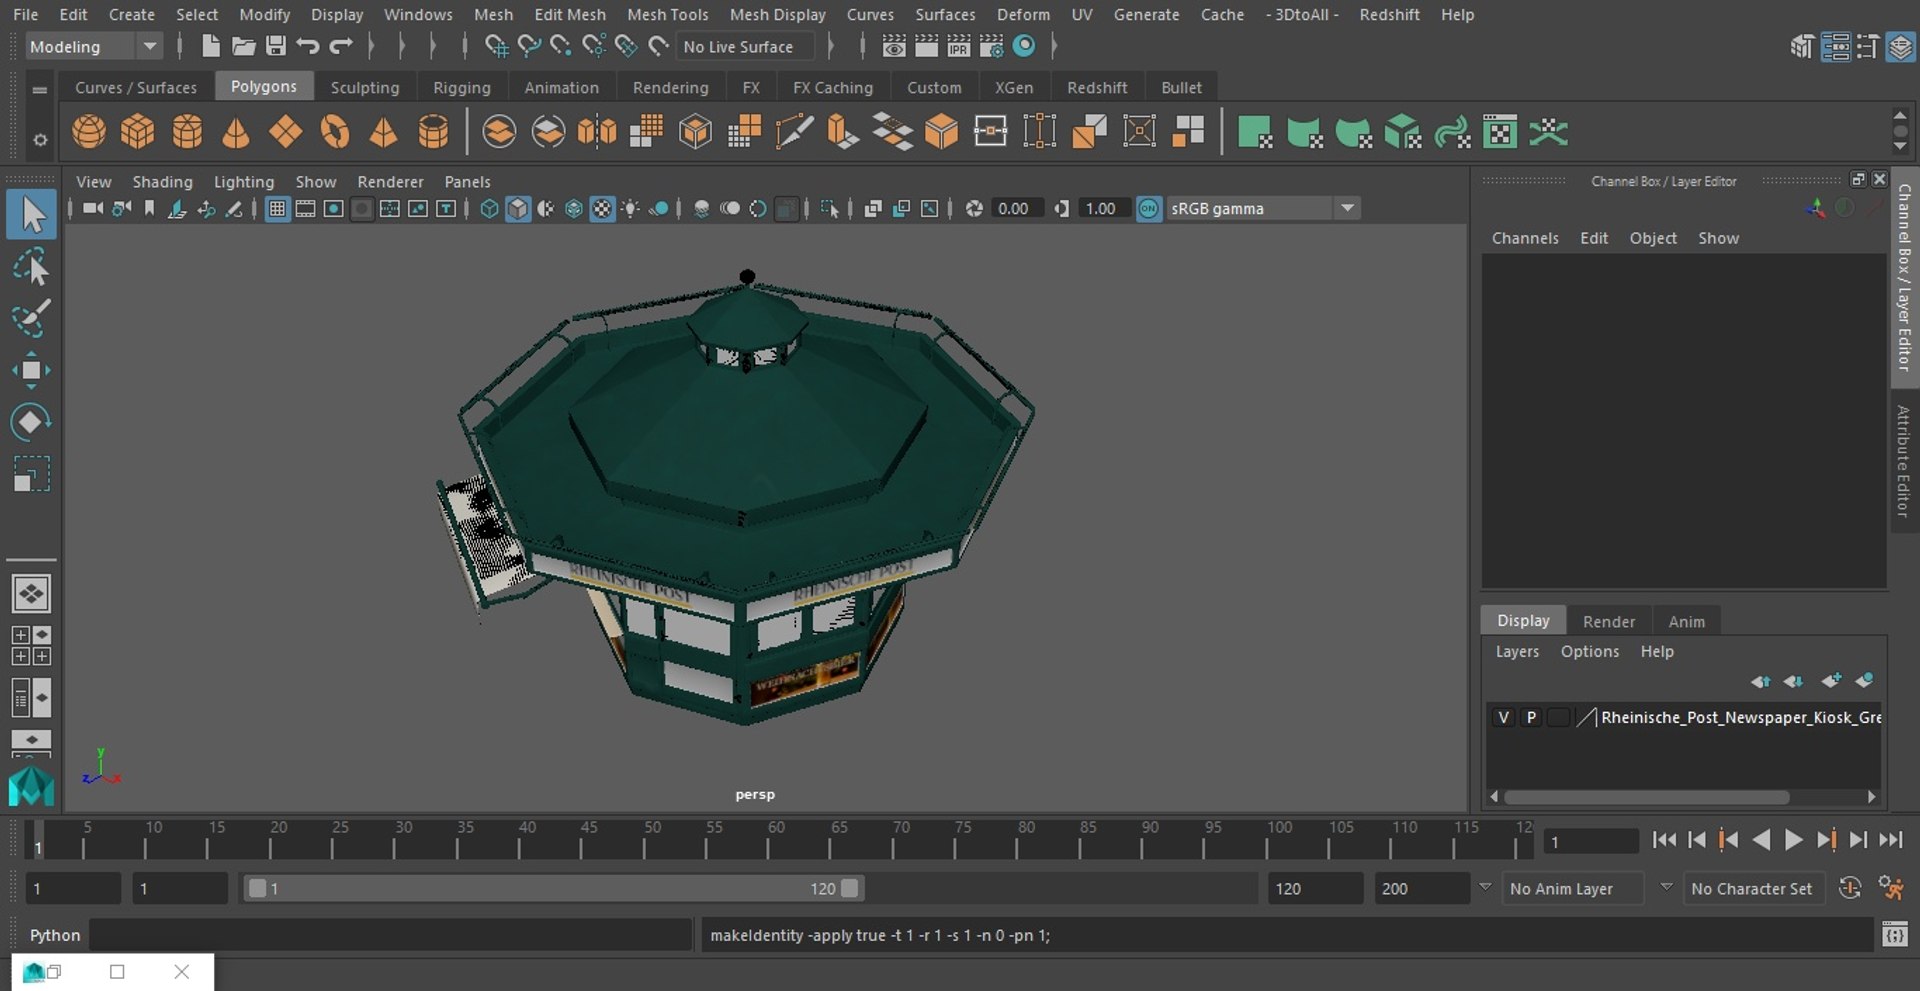Open the viewport Shading menu
This screenshot has height=991, width=1920.
(162, 181)
